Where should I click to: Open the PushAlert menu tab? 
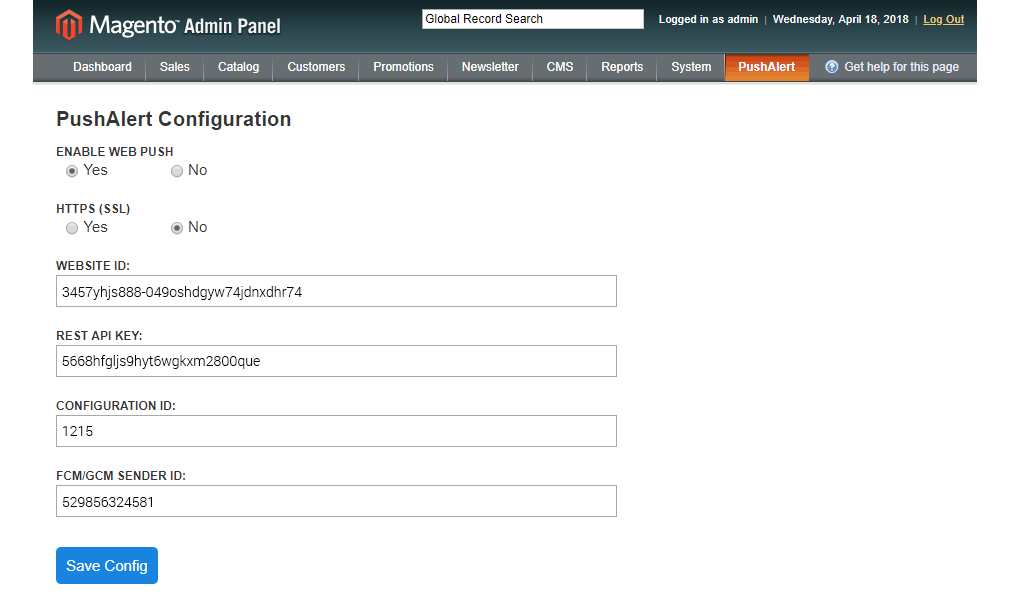click(x=767, y=67)
